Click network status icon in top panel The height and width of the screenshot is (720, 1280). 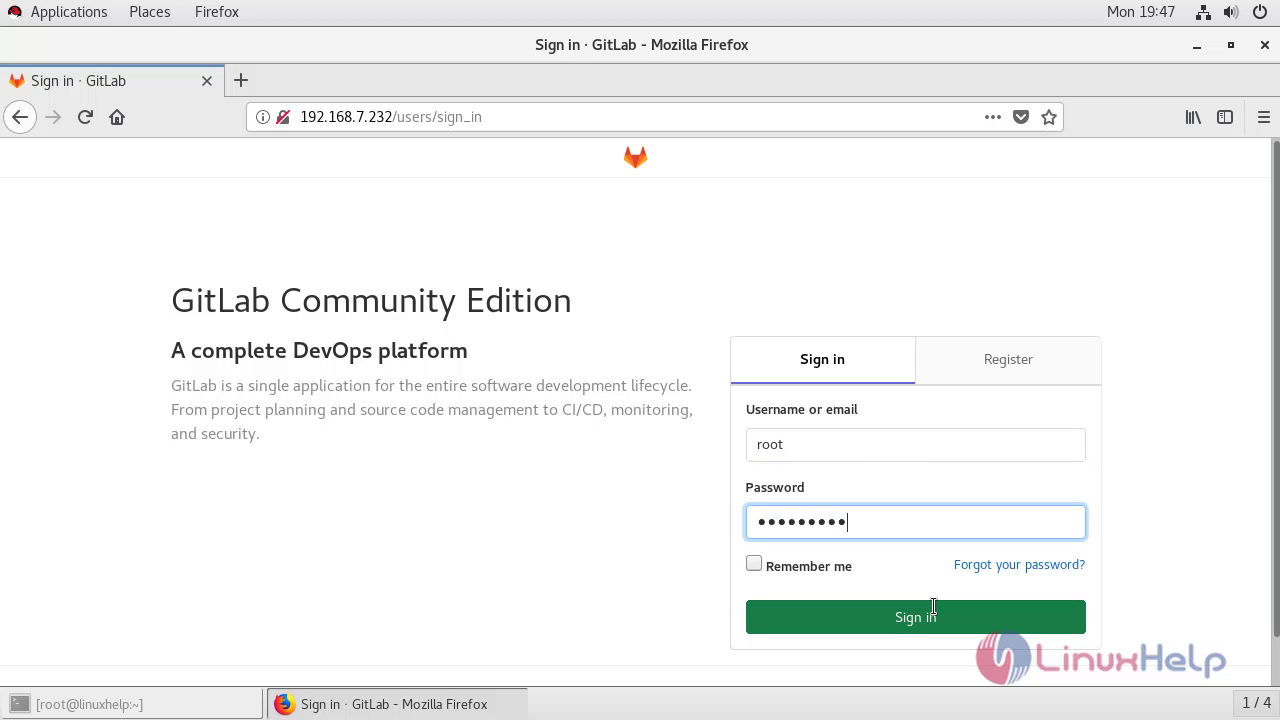pos(1203,12)
